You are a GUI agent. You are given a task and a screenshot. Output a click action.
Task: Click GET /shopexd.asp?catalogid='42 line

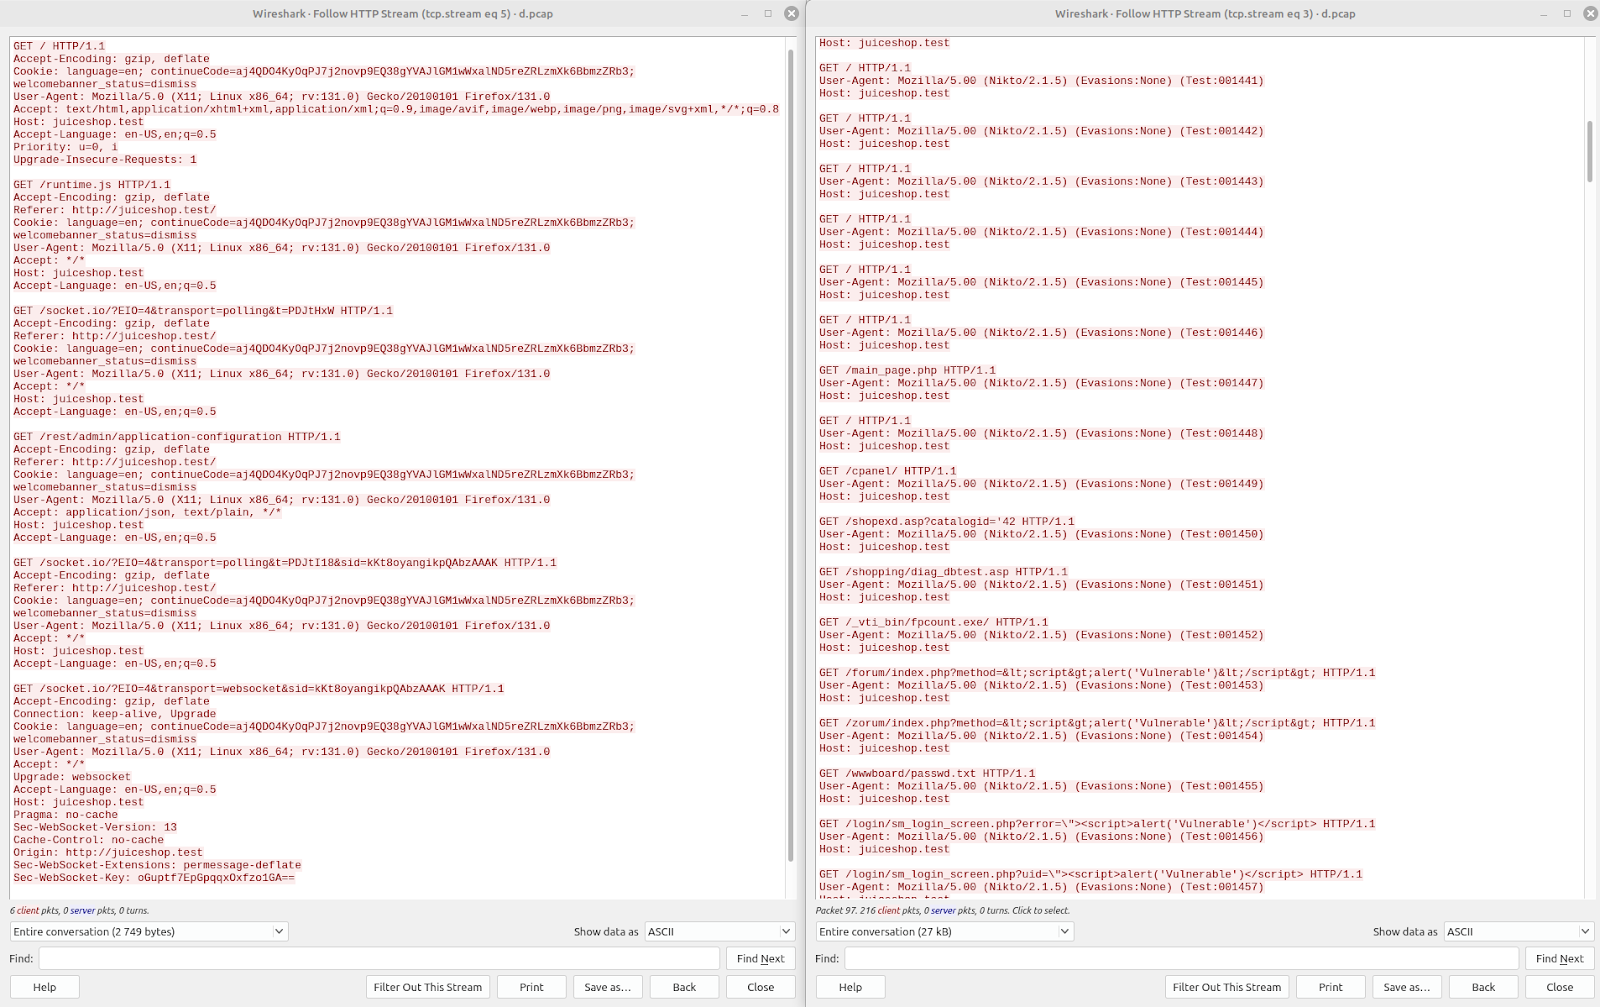click(947, 522)
